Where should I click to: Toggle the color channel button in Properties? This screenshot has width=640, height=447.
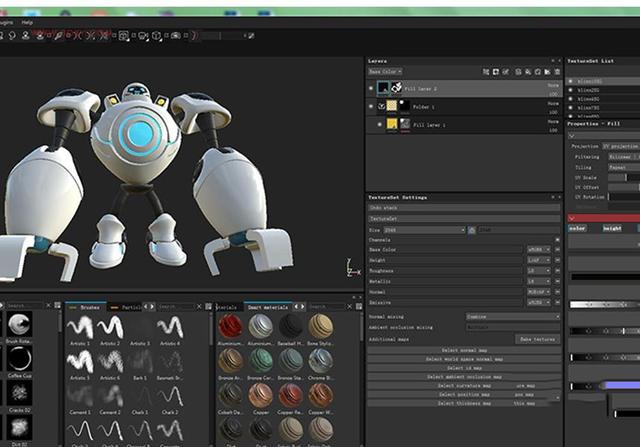click(x=577, y=228)
